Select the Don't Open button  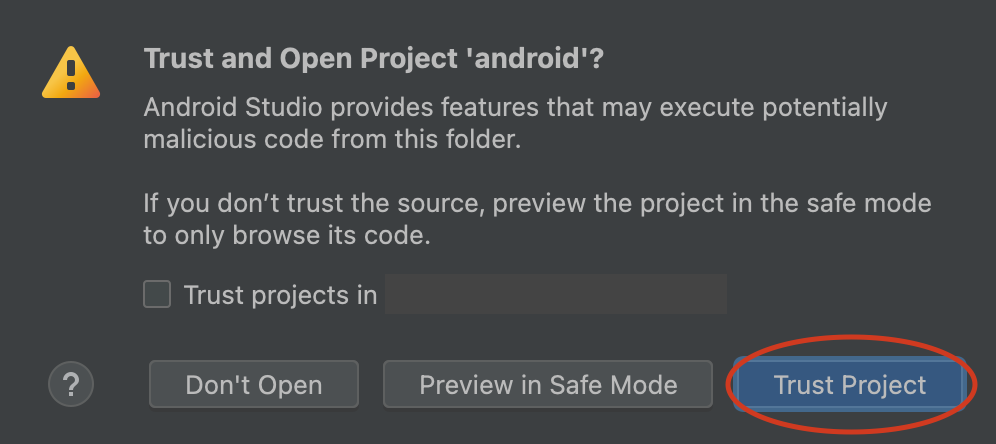(x=254, y=385)
